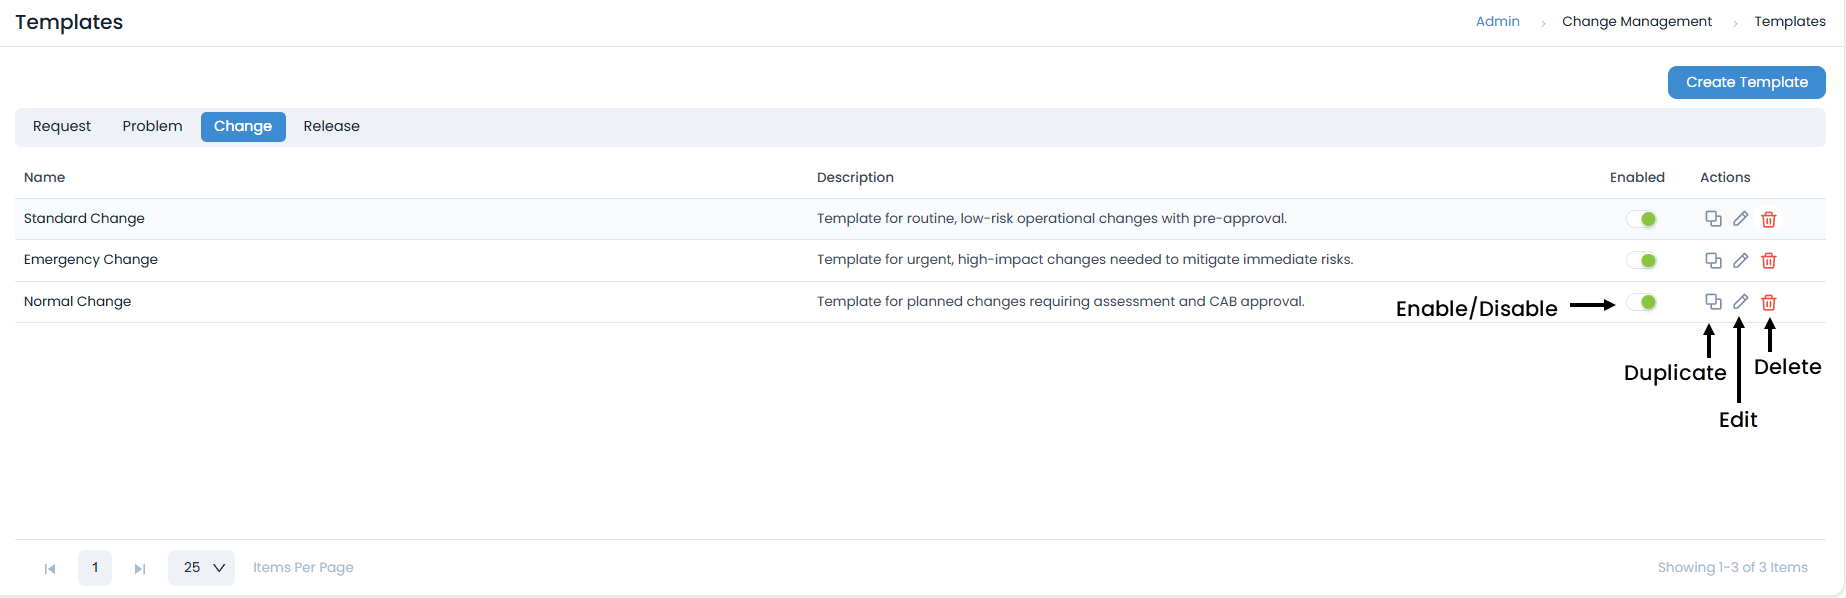Edit the Standard Change template
This screenshot has height=598, width=1846.
click(1741, 219)
